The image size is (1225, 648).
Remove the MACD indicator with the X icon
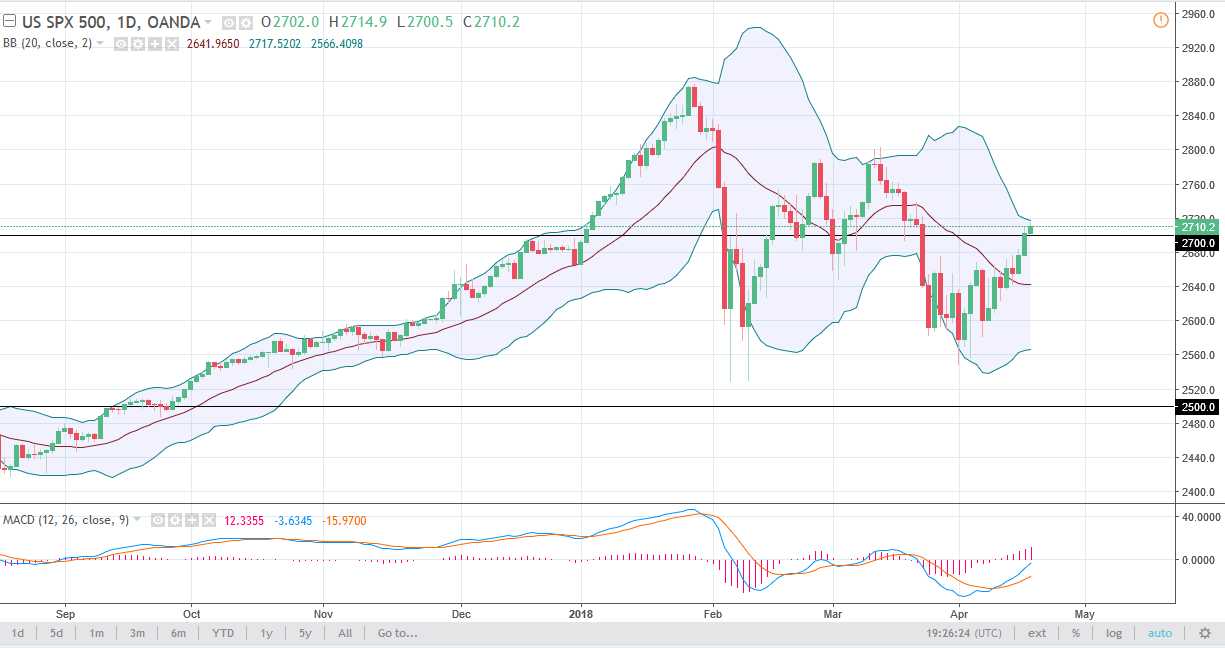(x=208, y=520)
